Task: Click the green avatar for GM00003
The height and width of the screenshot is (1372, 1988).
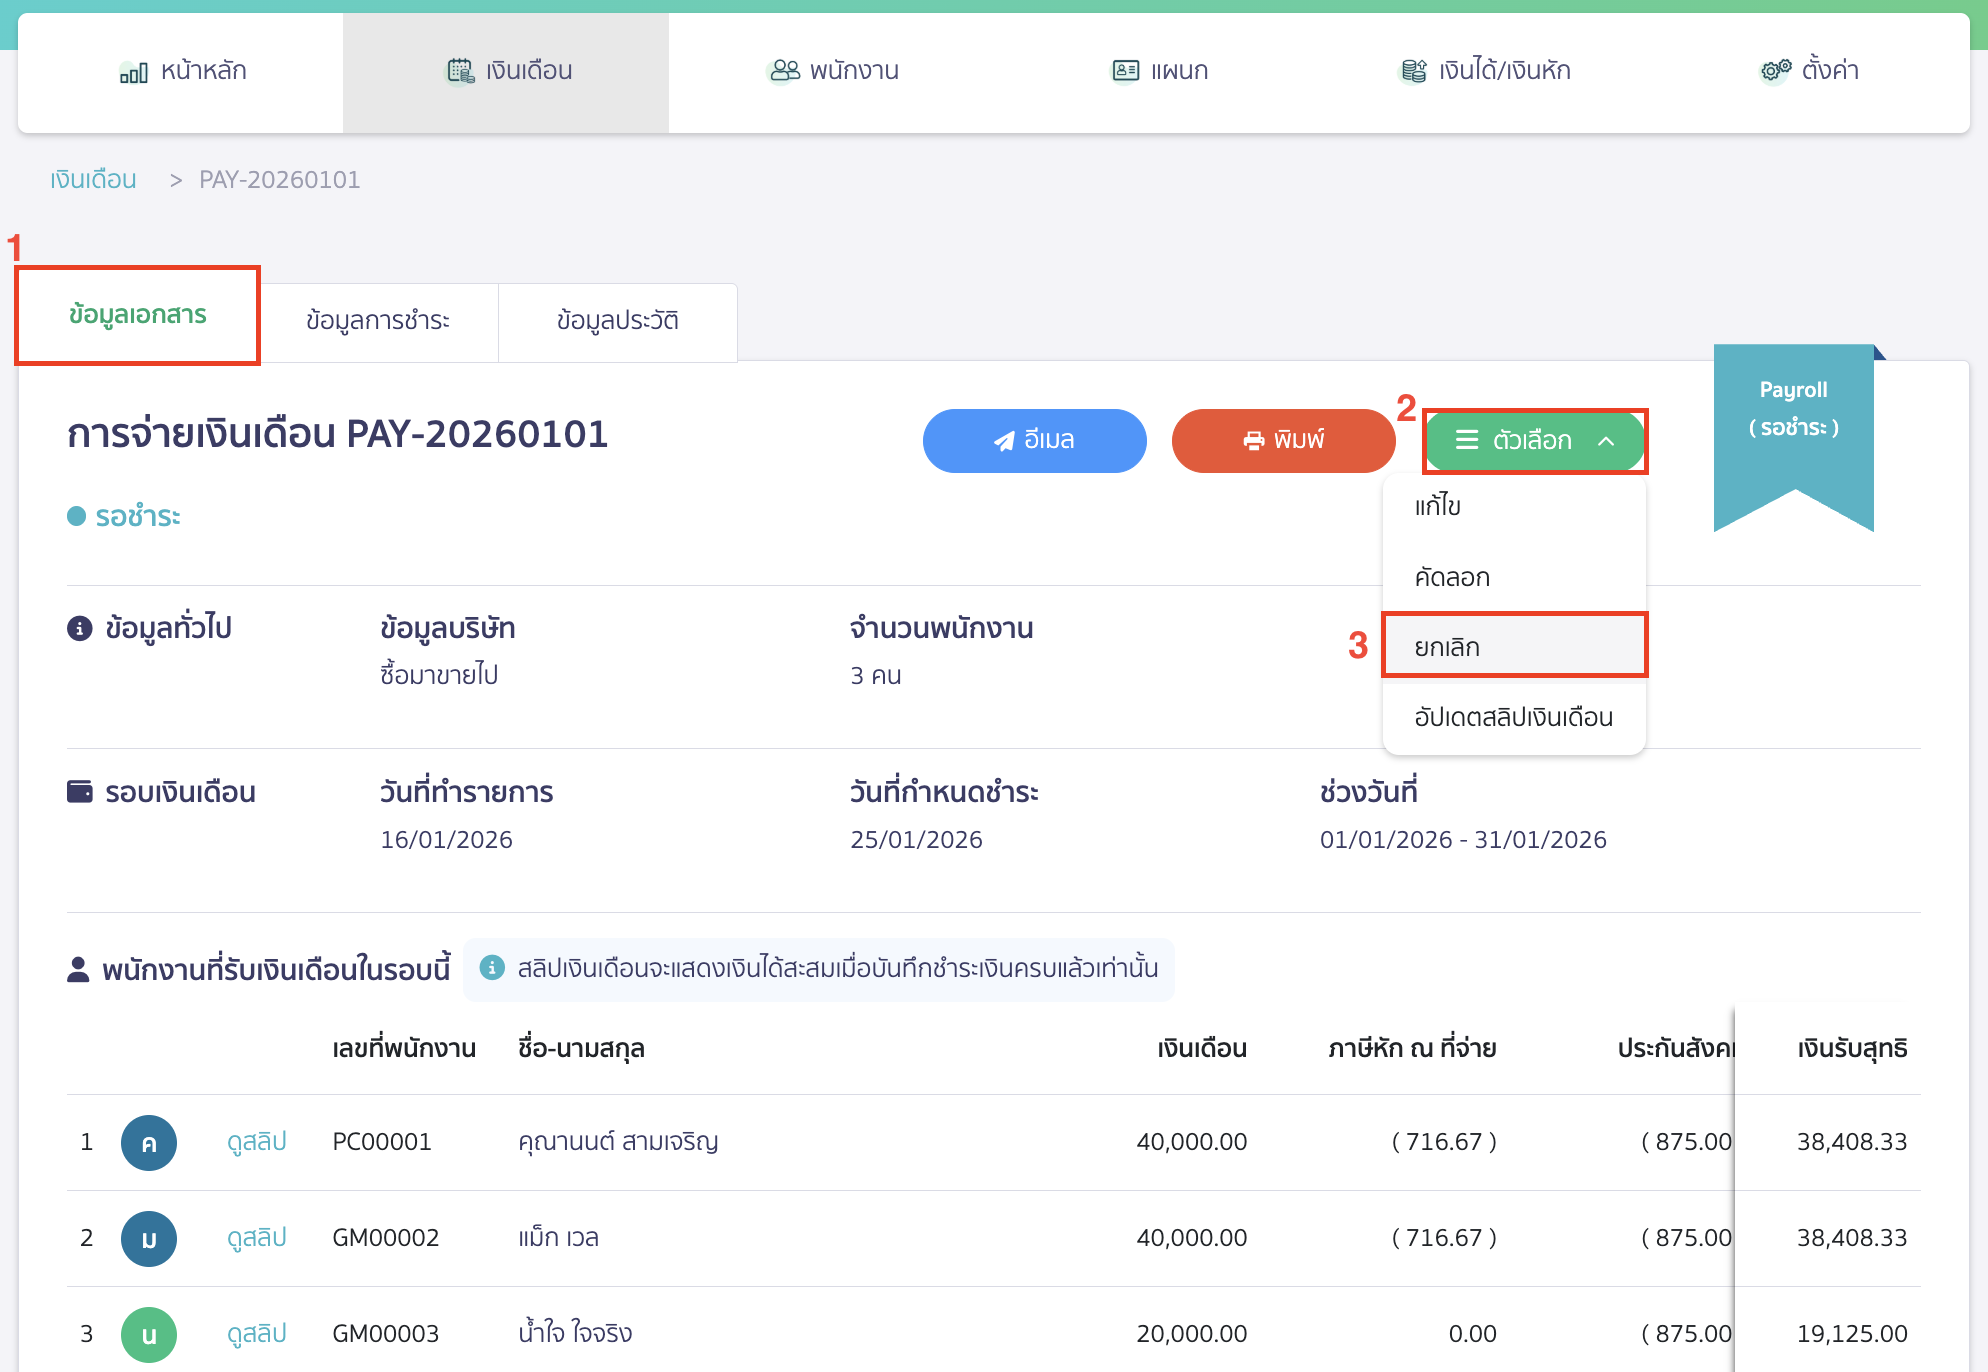Action: (x=149, y=1334)
